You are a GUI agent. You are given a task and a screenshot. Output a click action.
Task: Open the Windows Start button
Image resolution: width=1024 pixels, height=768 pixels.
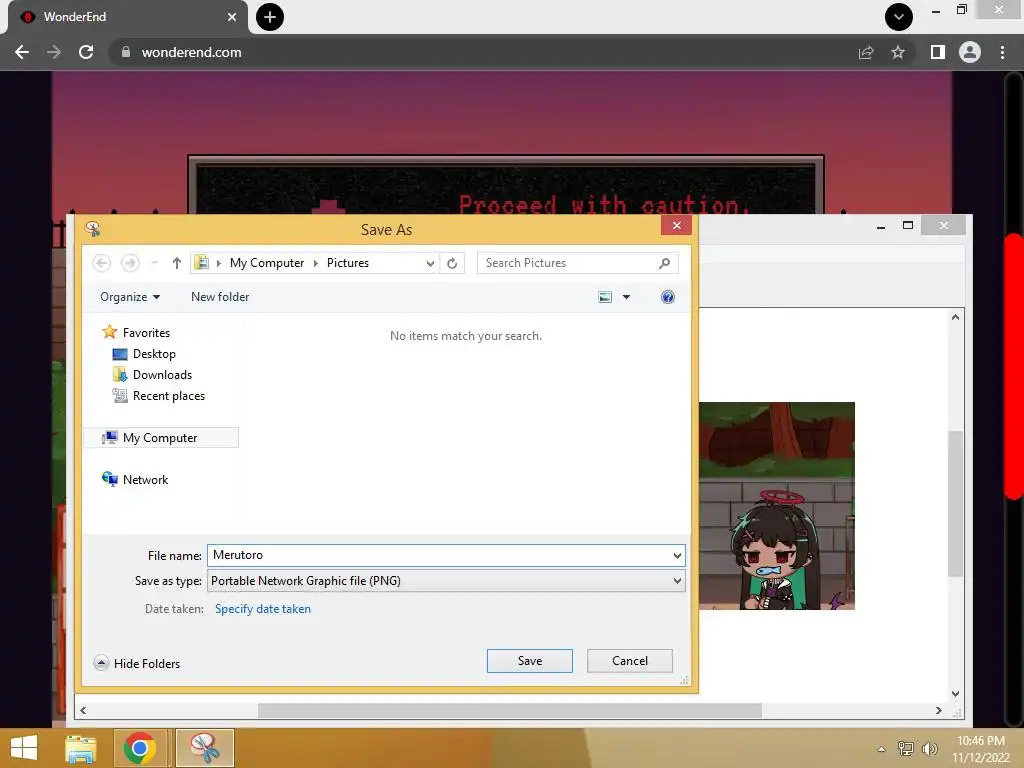click(24, 748)
